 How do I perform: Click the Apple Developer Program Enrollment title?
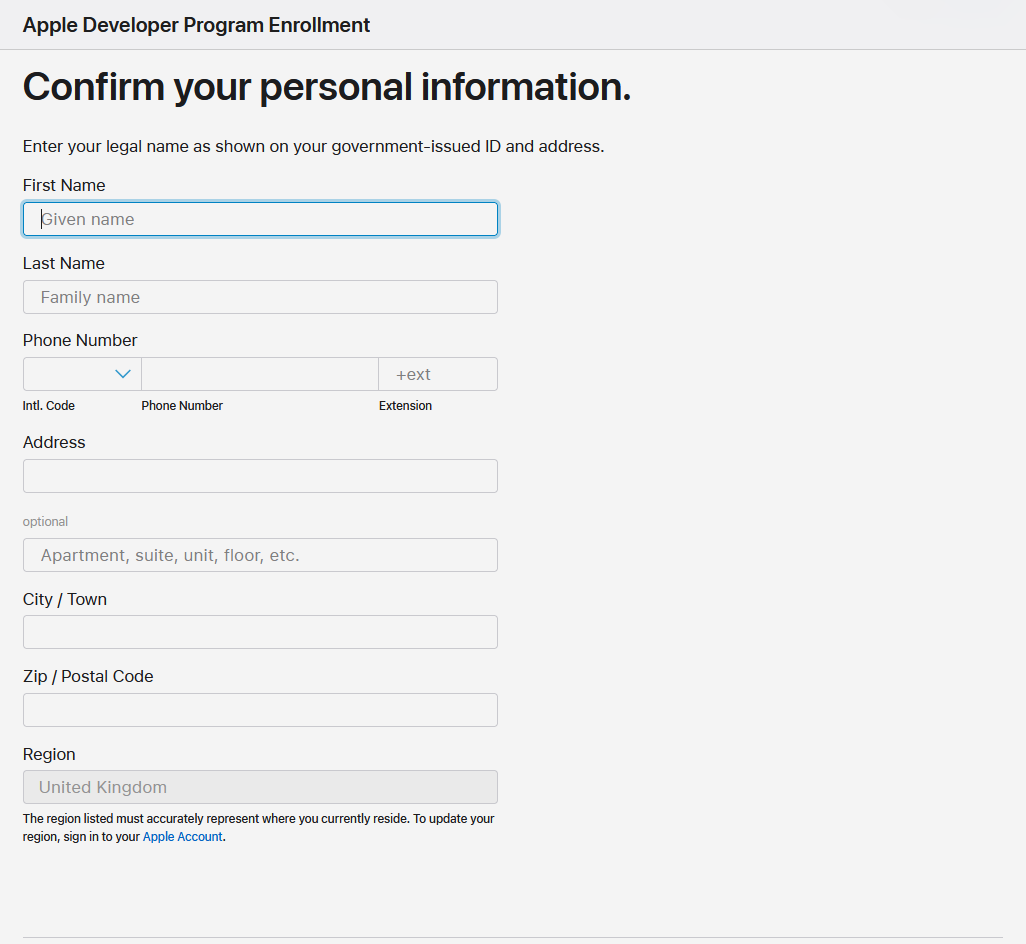coord(196,25)
